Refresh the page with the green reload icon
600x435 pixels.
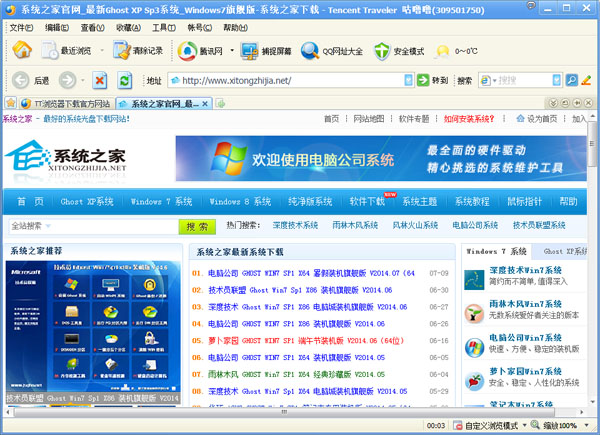click(x=124, y=80)
